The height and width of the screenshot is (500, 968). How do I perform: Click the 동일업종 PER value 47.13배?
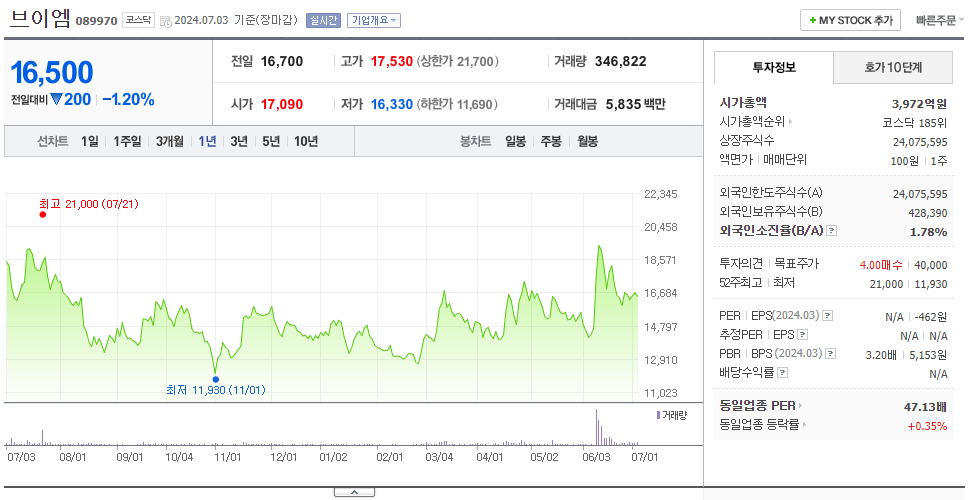coord(925,406)
